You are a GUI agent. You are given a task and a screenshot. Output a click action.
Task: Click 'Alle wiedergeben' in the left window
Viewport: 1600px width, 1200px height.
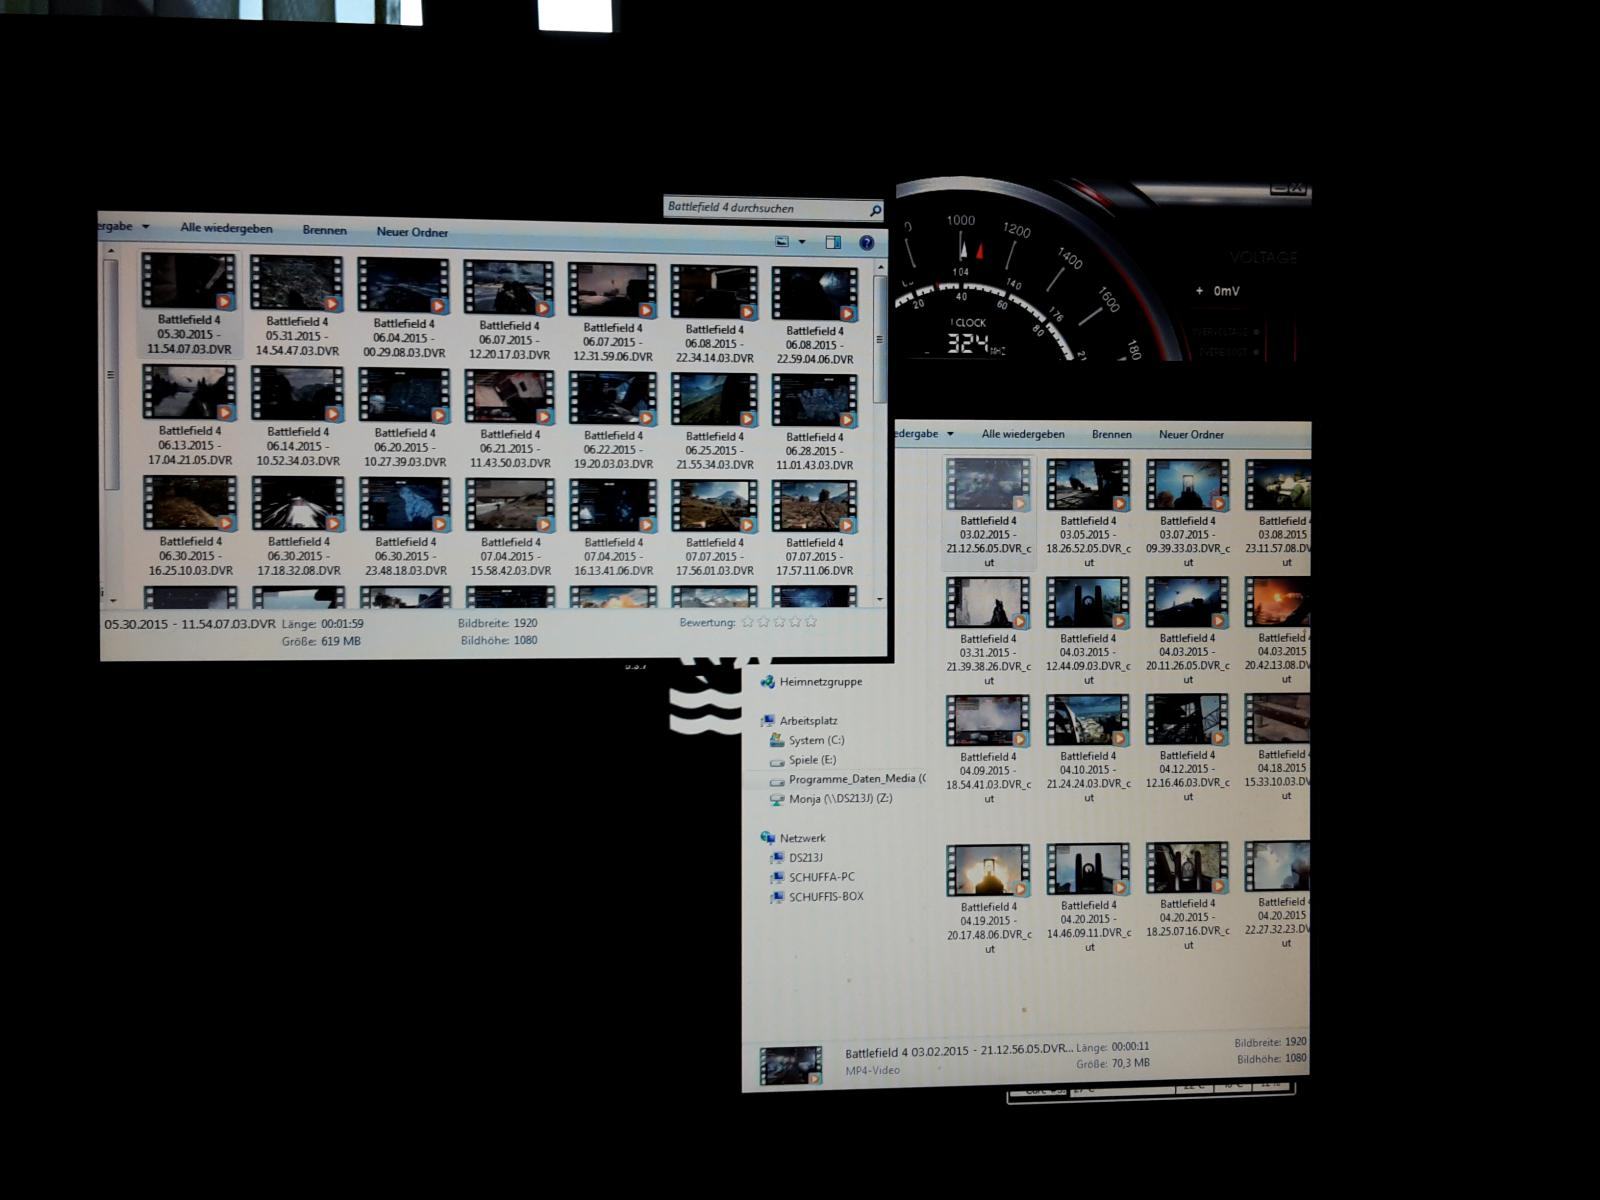tap(226, 228)
